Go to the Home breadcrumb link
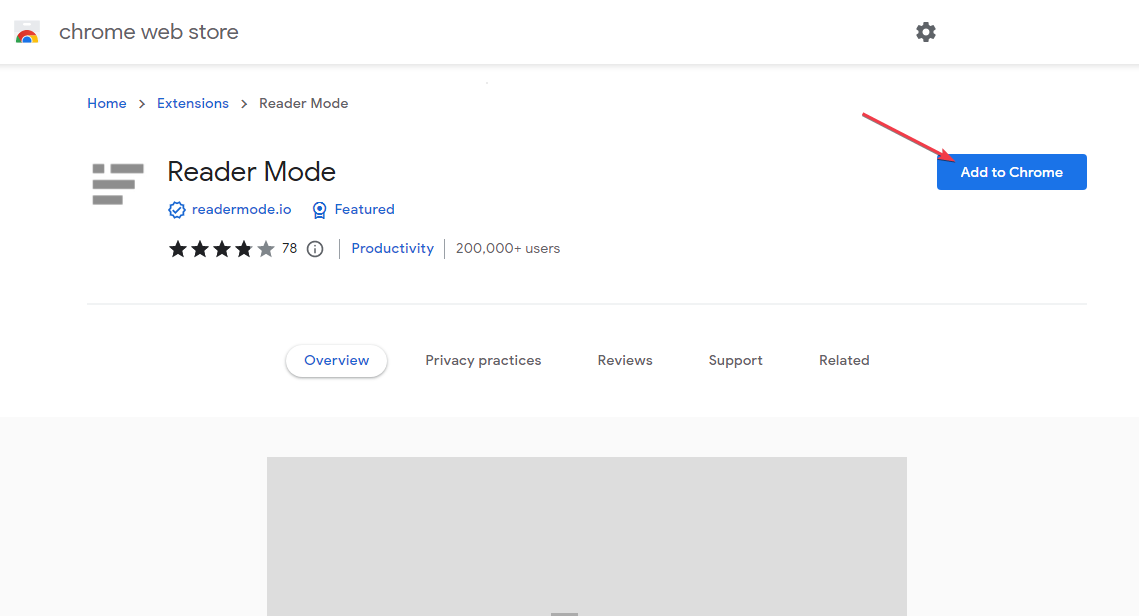Image resolution: width=1139 pixels, height=616 pixels. (107, 104)
